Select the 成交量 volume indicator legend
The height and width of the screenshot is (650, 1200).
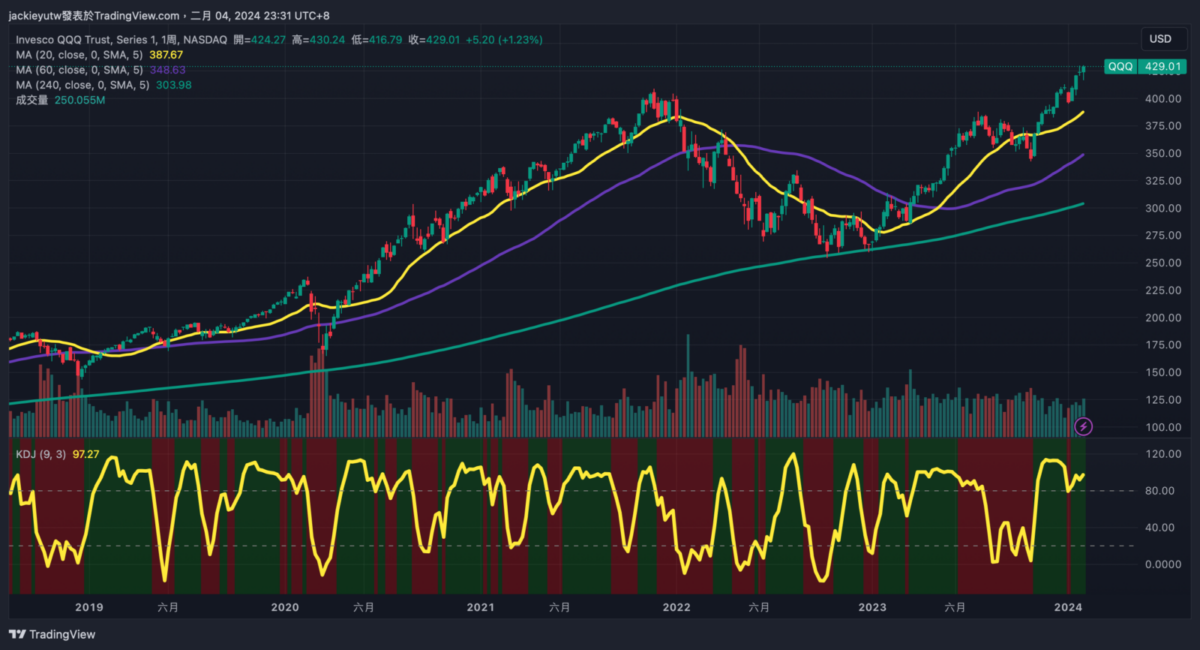tap(30, 100)
